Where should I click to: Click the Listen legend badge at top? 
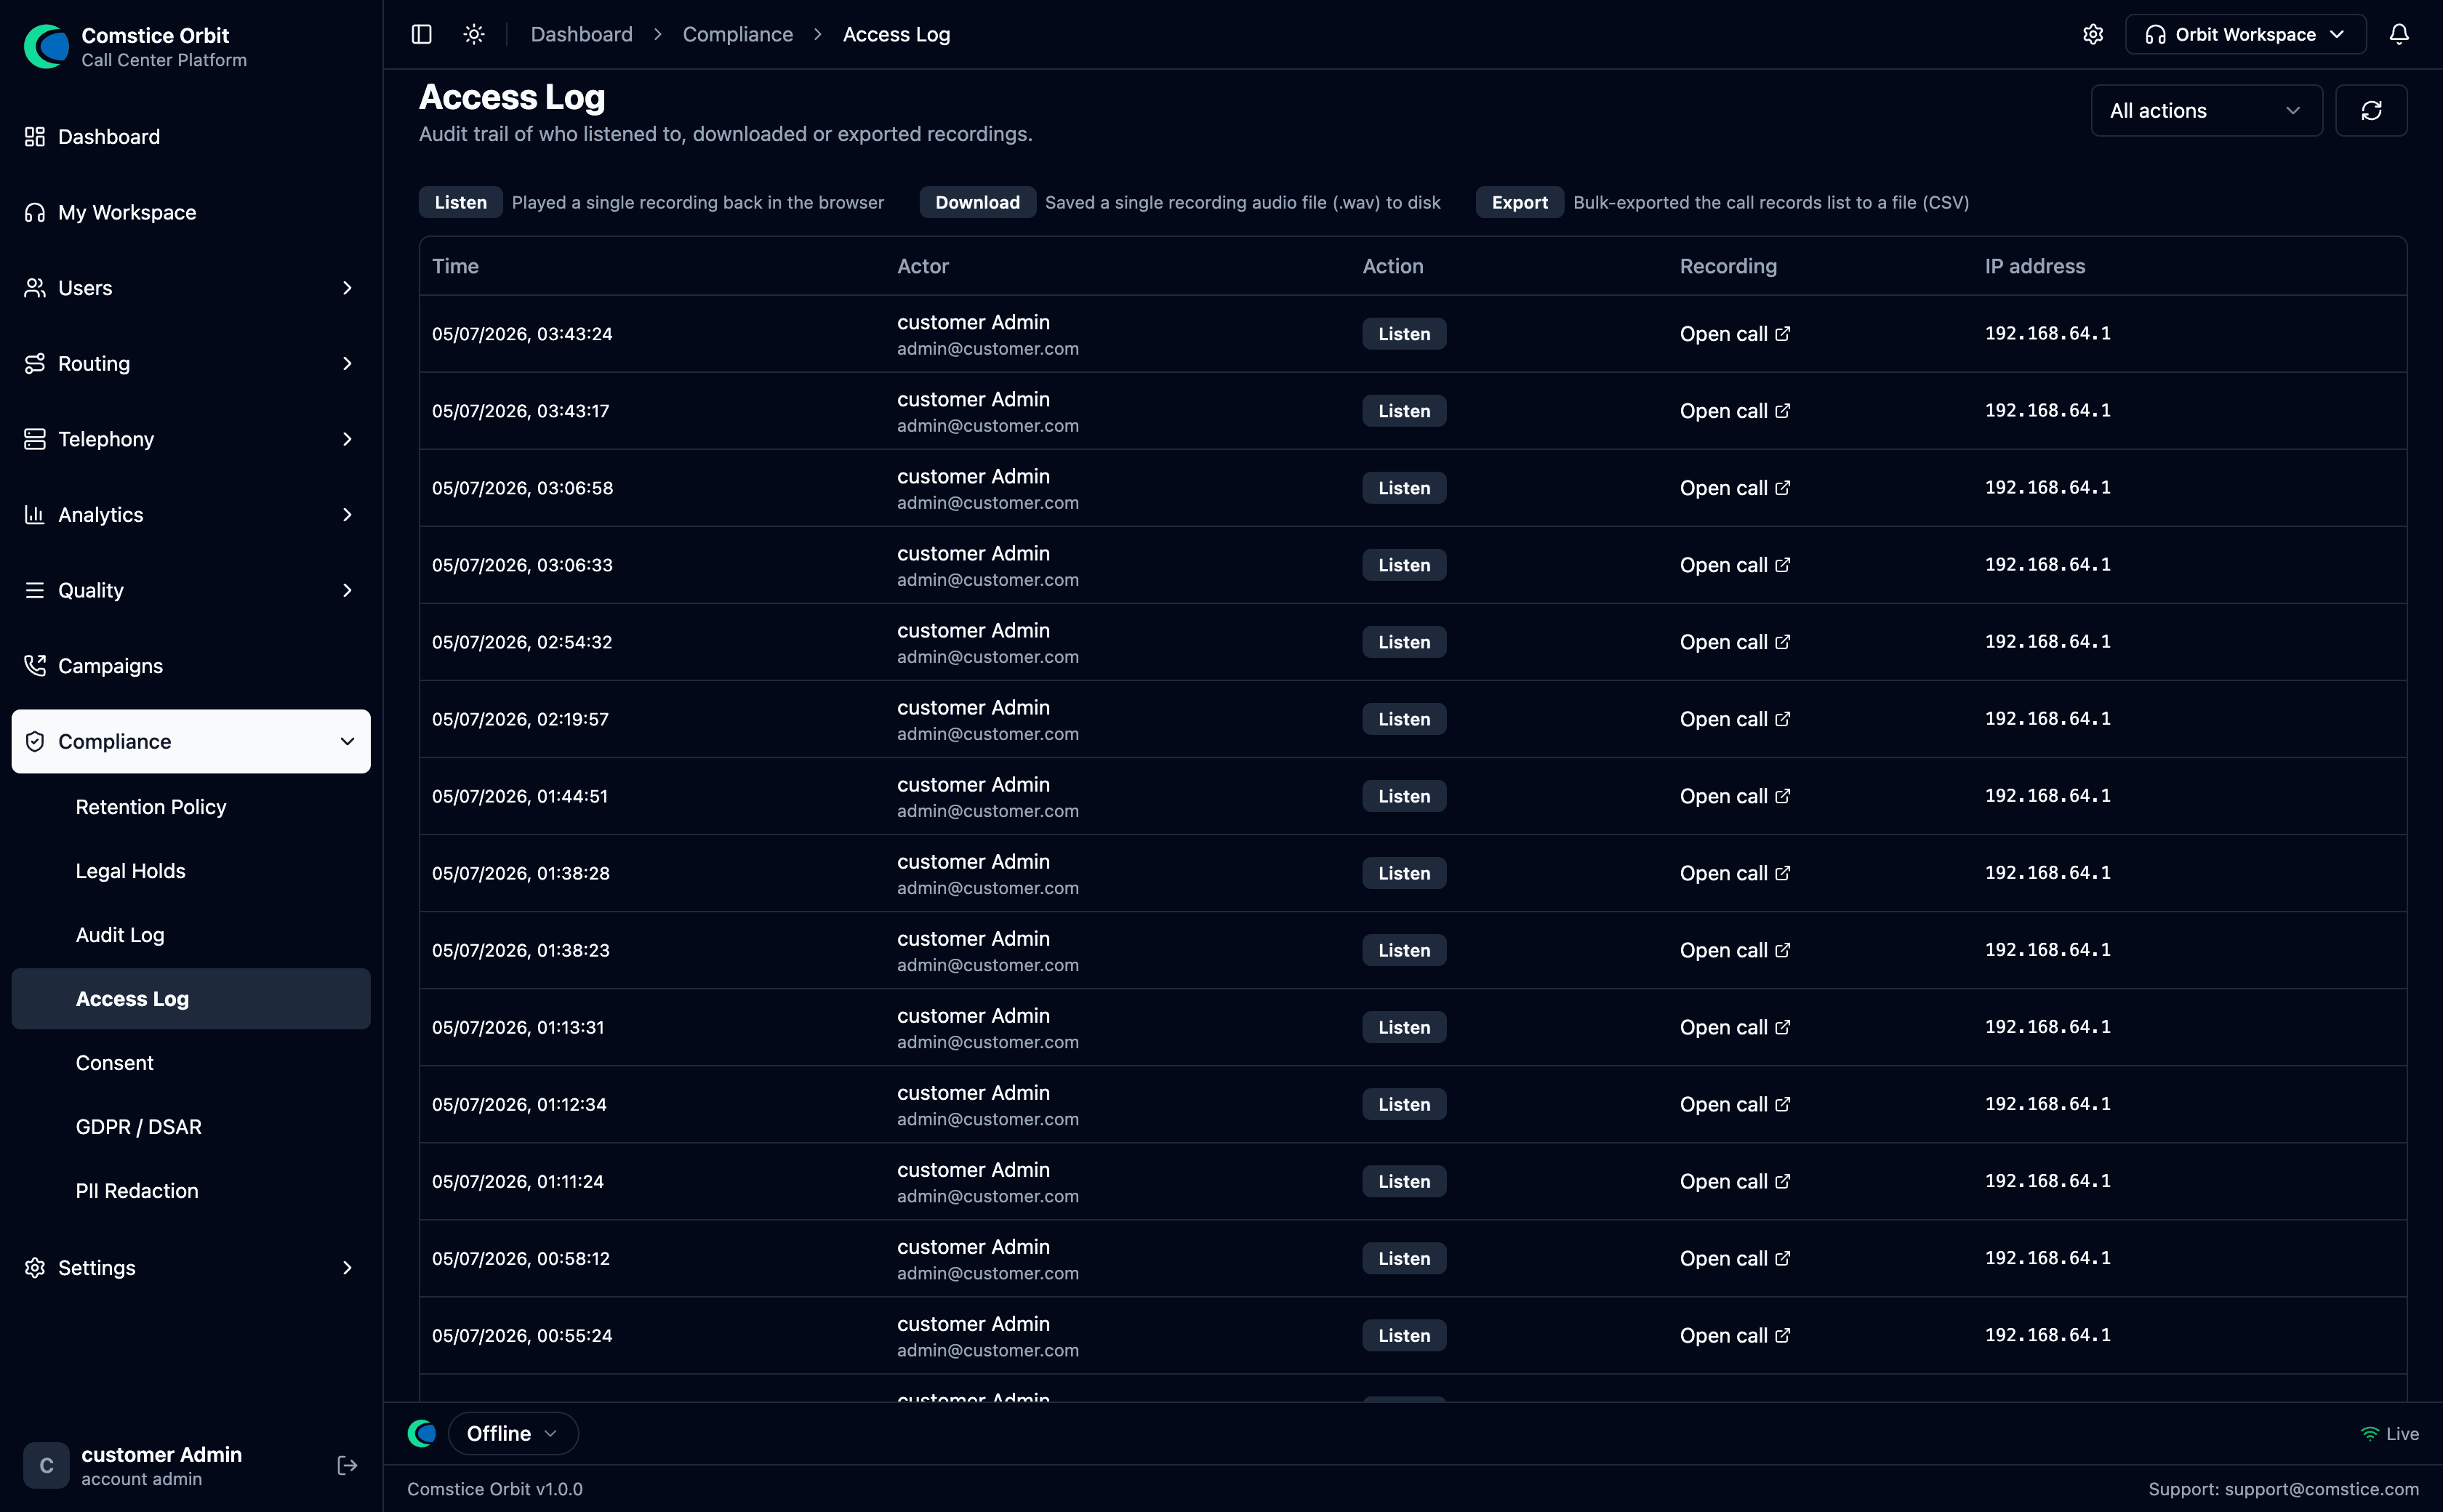coord(460,202)
